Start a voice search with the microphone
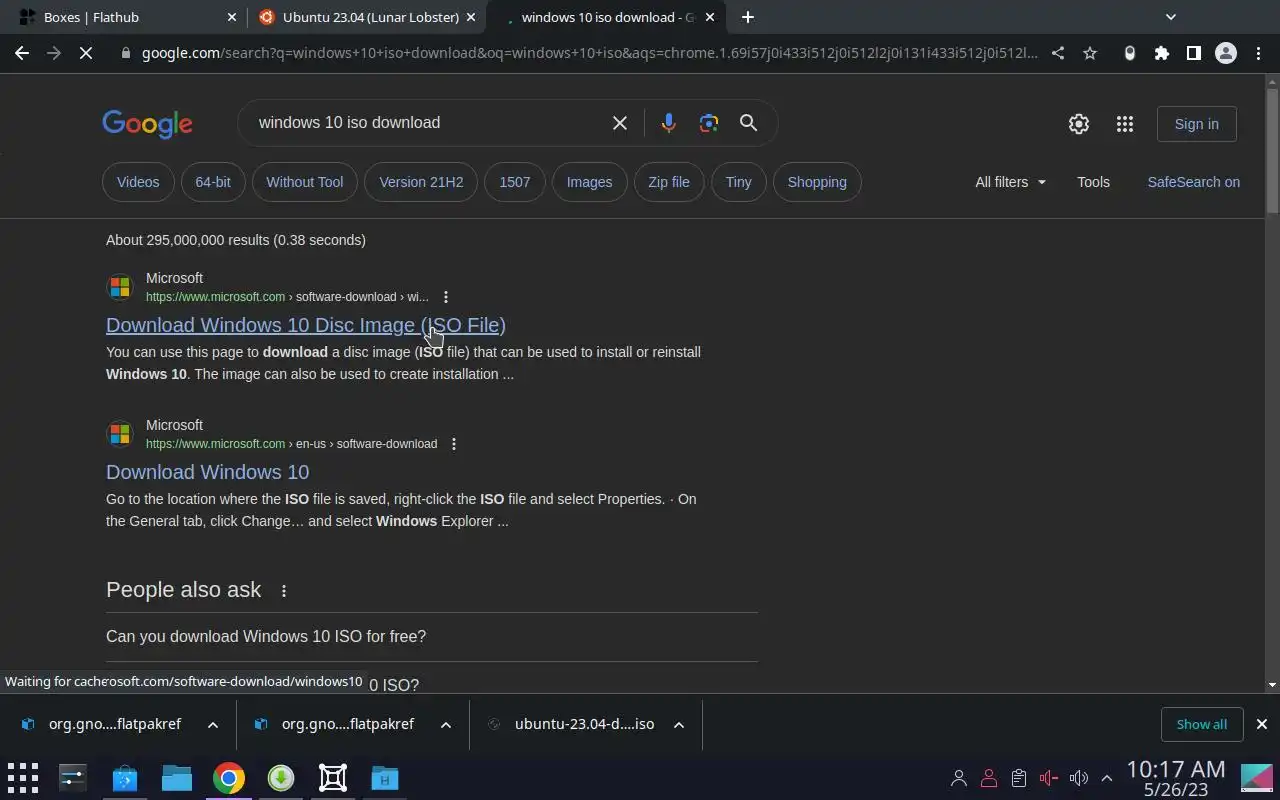The width and height of the screenshot is (1280, 800). (668, 122)
